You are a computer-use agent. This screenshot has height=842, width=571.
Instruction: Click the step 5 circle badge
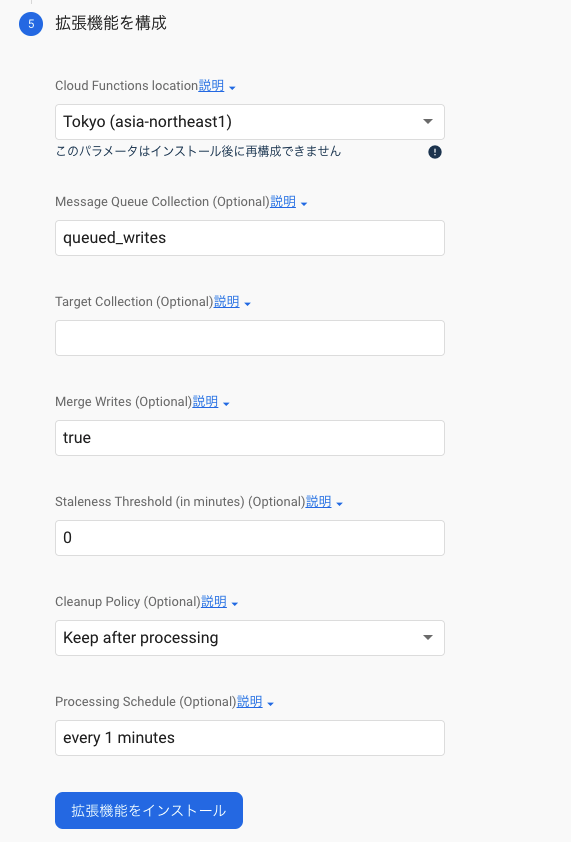(x=31, y=24)
